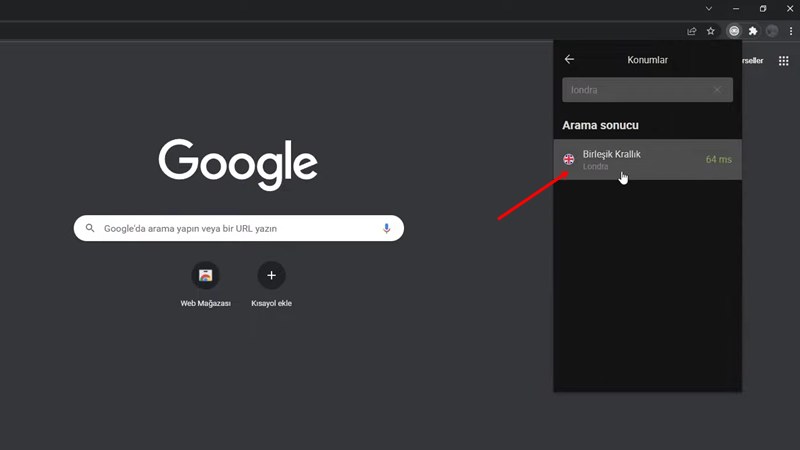
Task: Restore down the Chrome window
Action: click(763, 9)
